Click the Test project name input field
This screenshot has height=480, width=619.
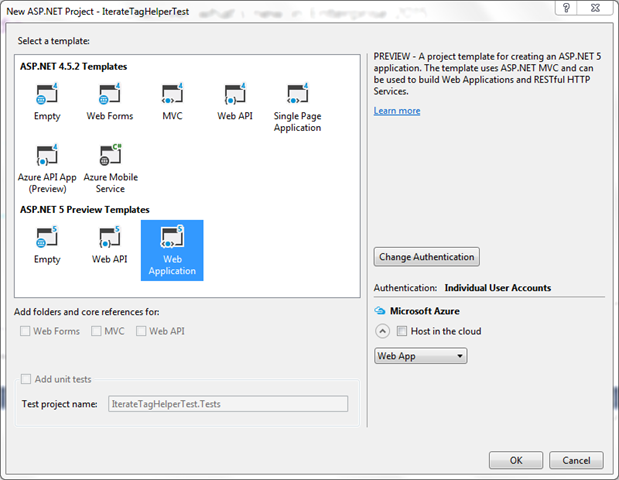tap(228, 404)
